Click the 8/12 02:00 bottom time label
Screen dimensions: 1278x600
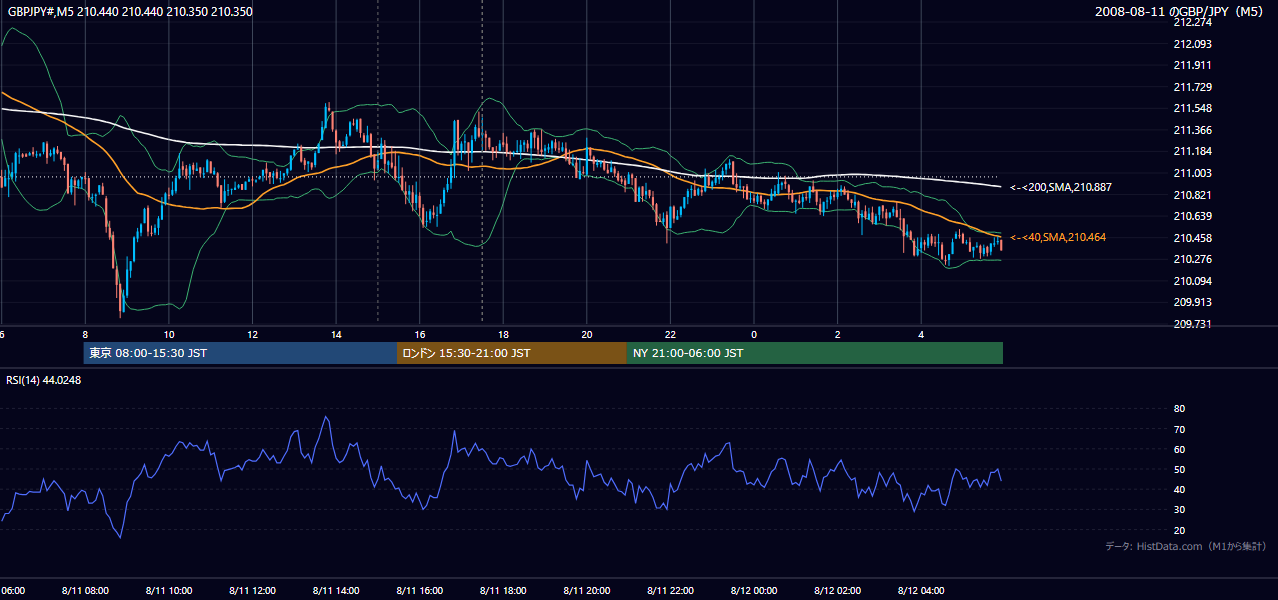pyautogui.click(x=838, y=590)
